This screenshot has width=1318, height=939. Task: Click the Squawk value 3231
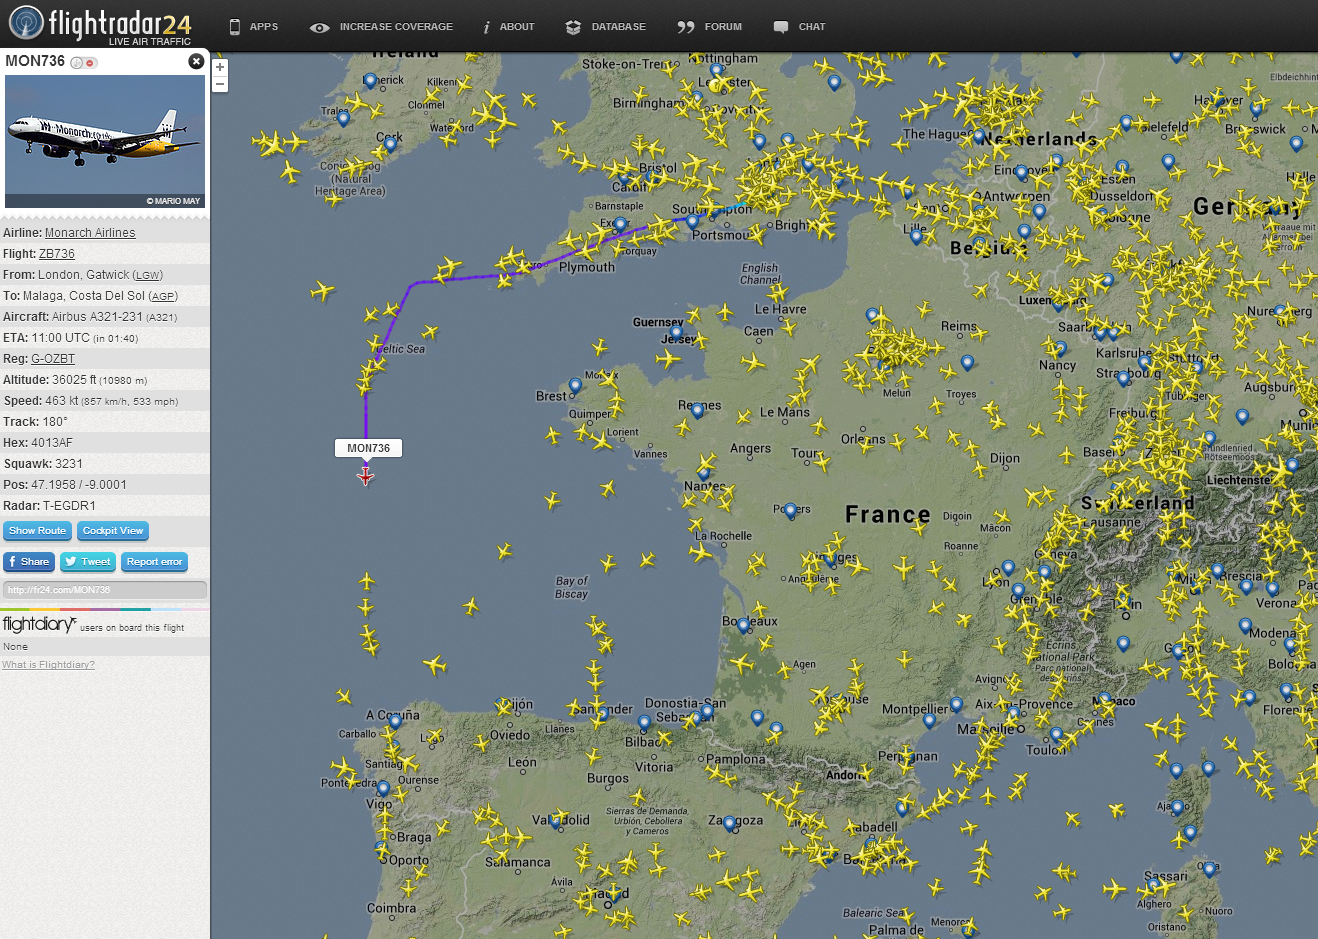pos(69,464)
